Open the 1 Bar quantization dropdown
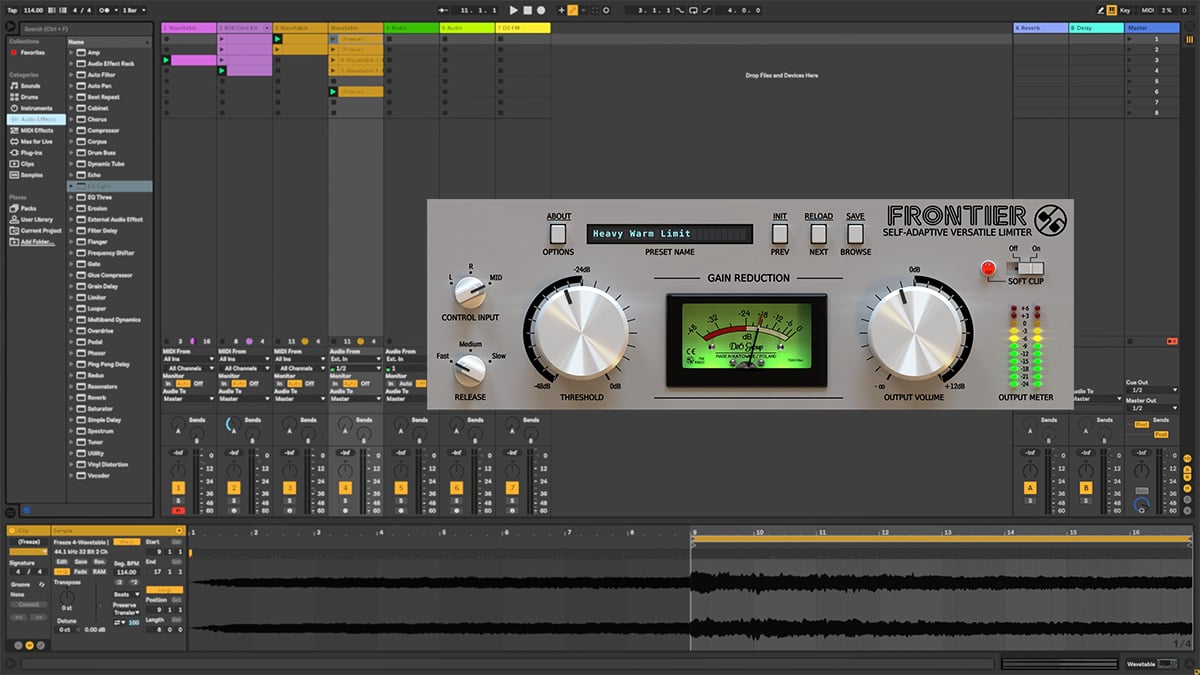 pyautogui.click(x=131, y=9)
